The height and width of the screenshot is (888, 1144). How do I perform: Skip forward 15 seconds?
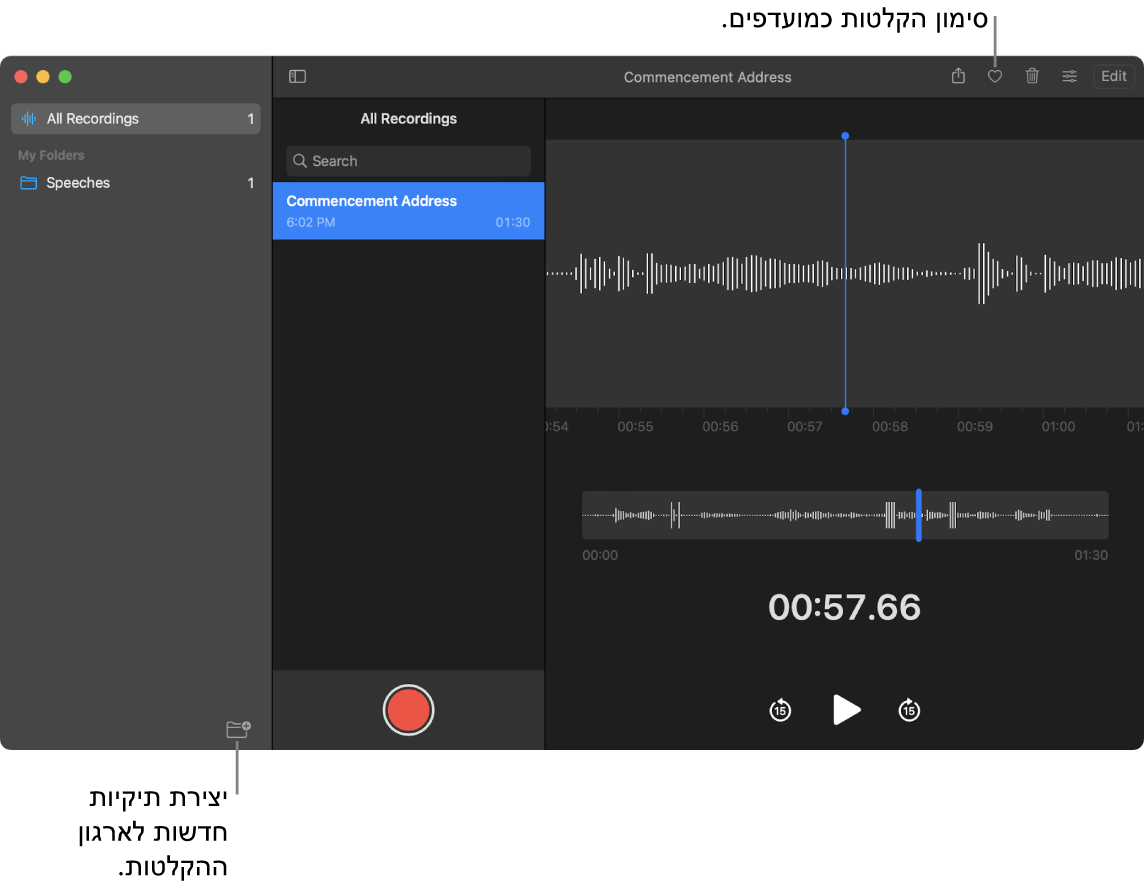908,710
